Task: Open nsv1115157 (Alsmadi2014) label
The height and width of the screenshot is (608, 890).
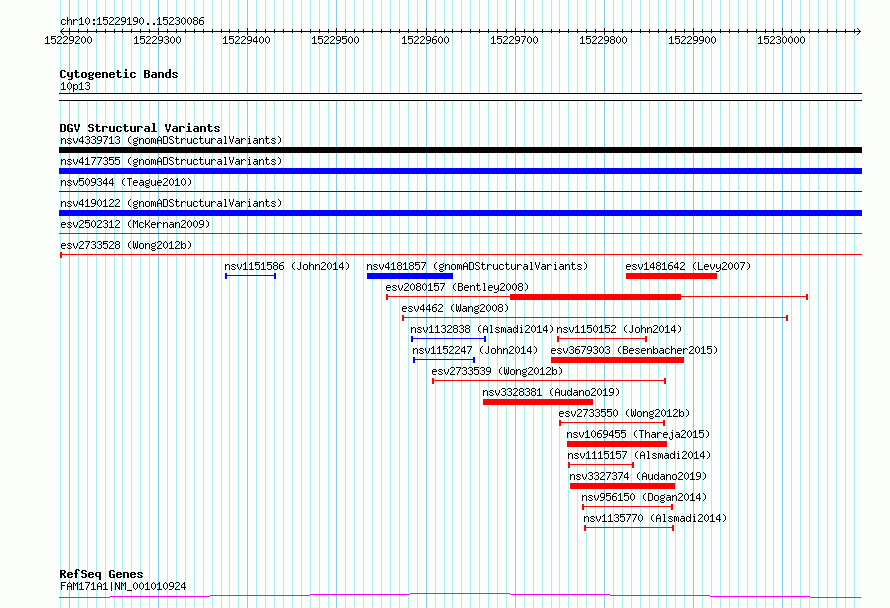Action: tap(639, 455)
